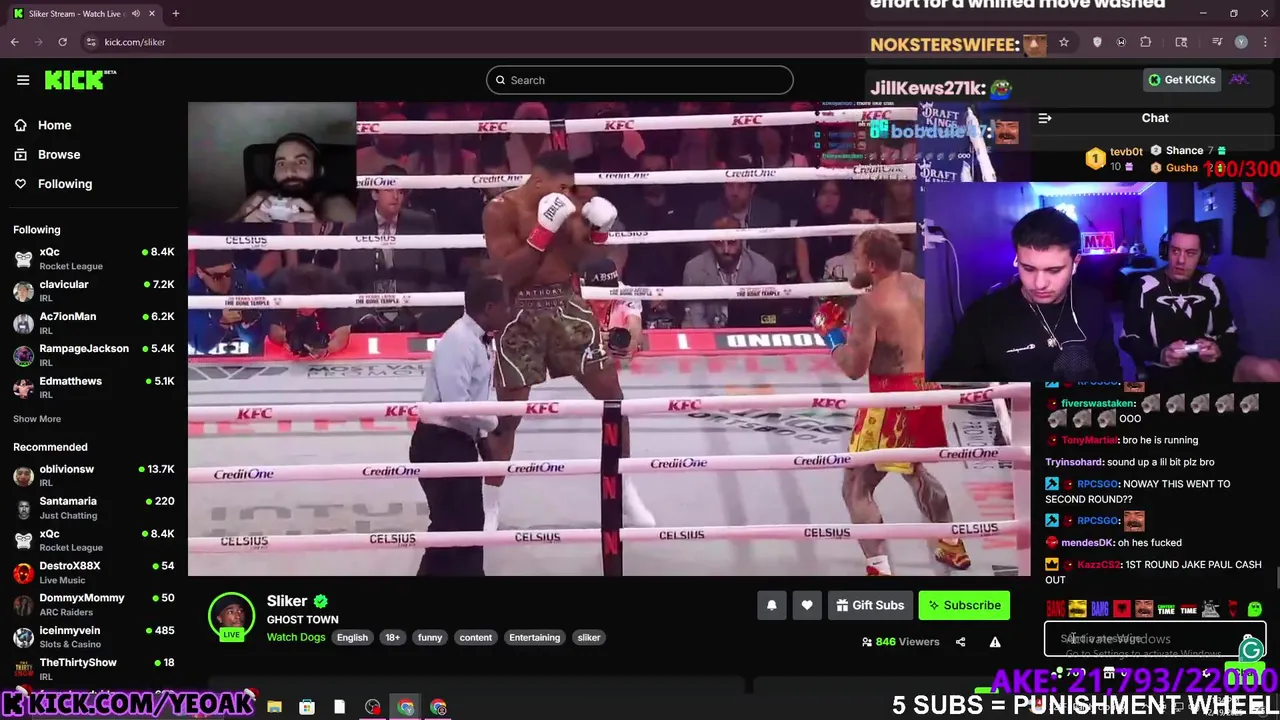Click the Kick search field
The image size is (1280, 720).
(x=640, y=80)
